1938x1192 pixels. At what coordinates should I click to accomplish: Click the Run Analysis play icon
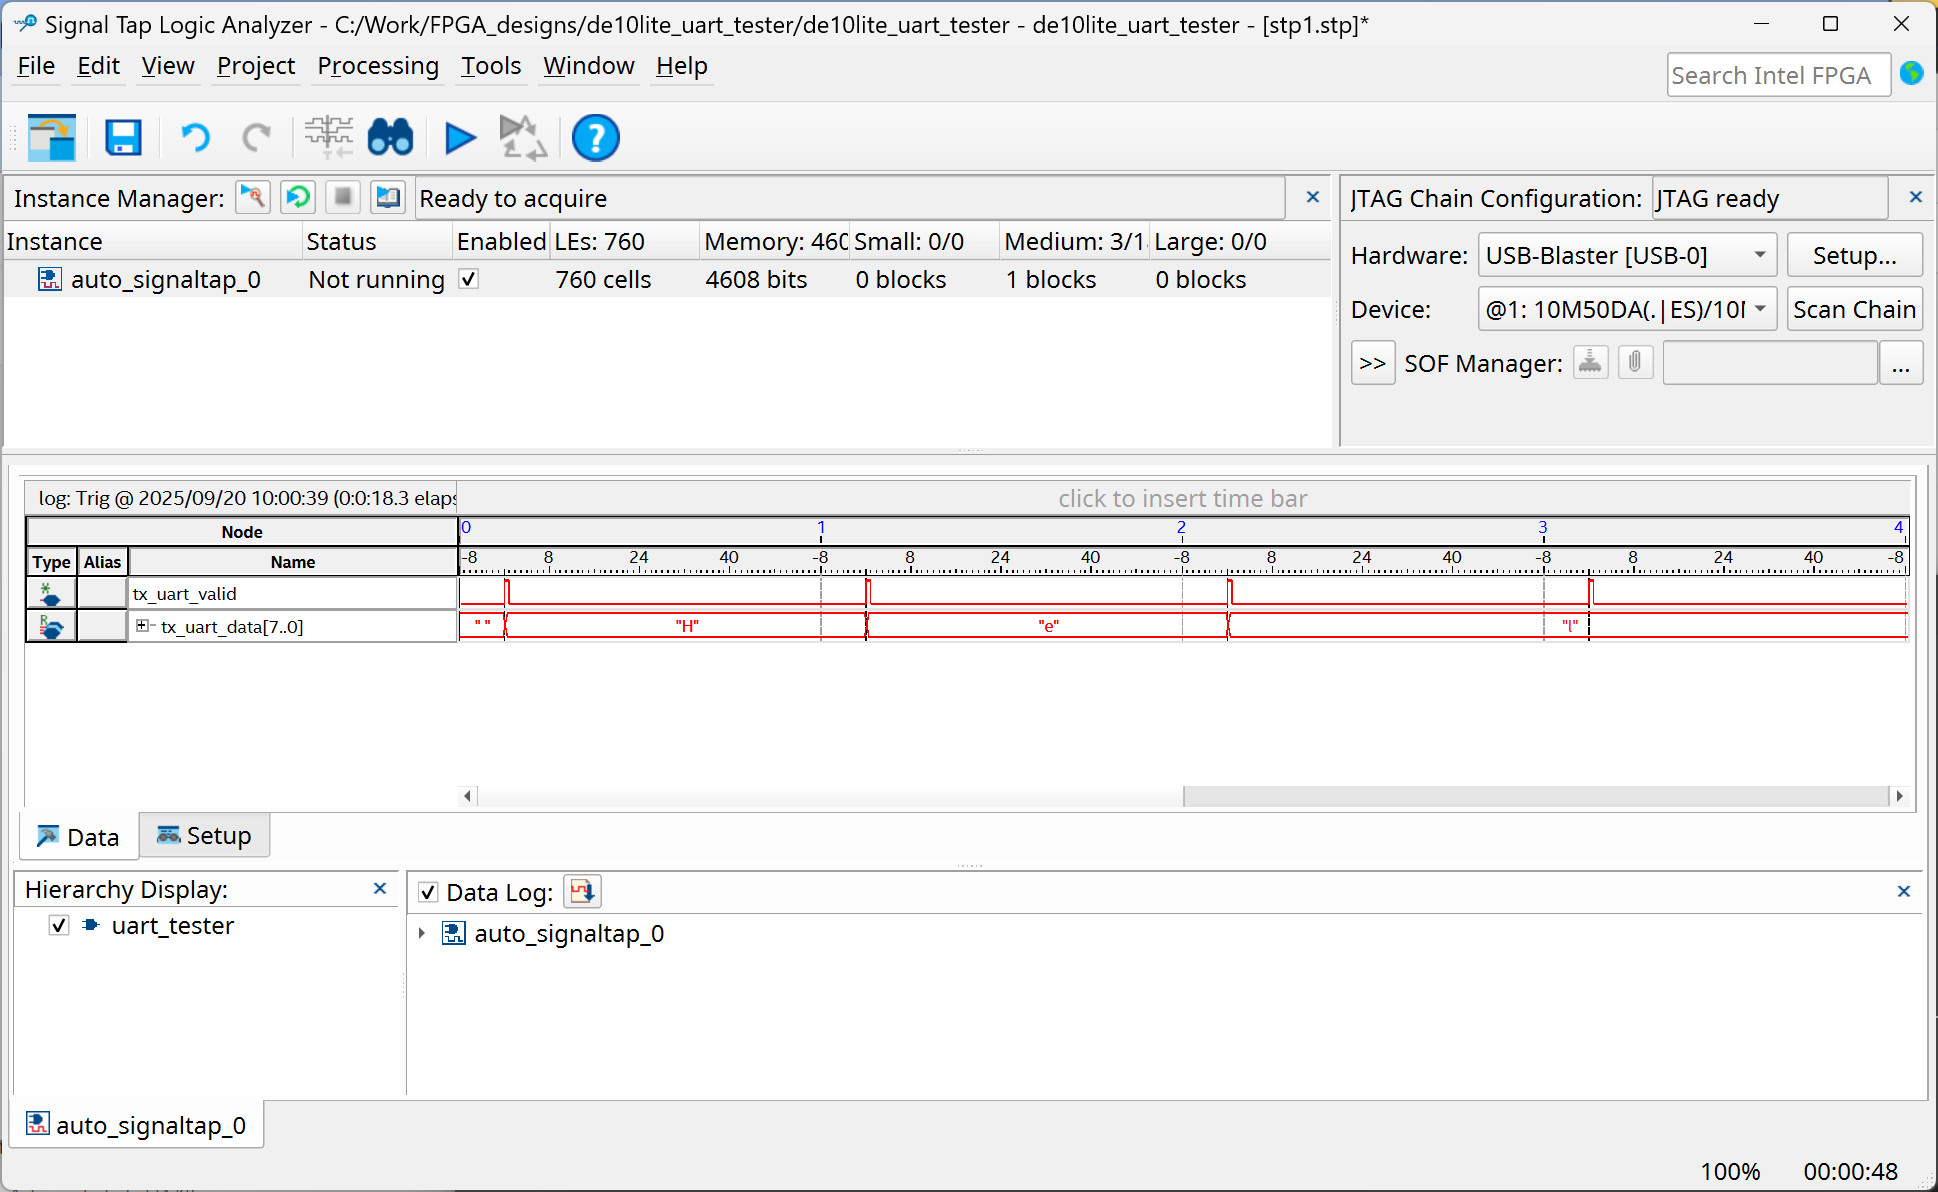(x=460, y=137)
